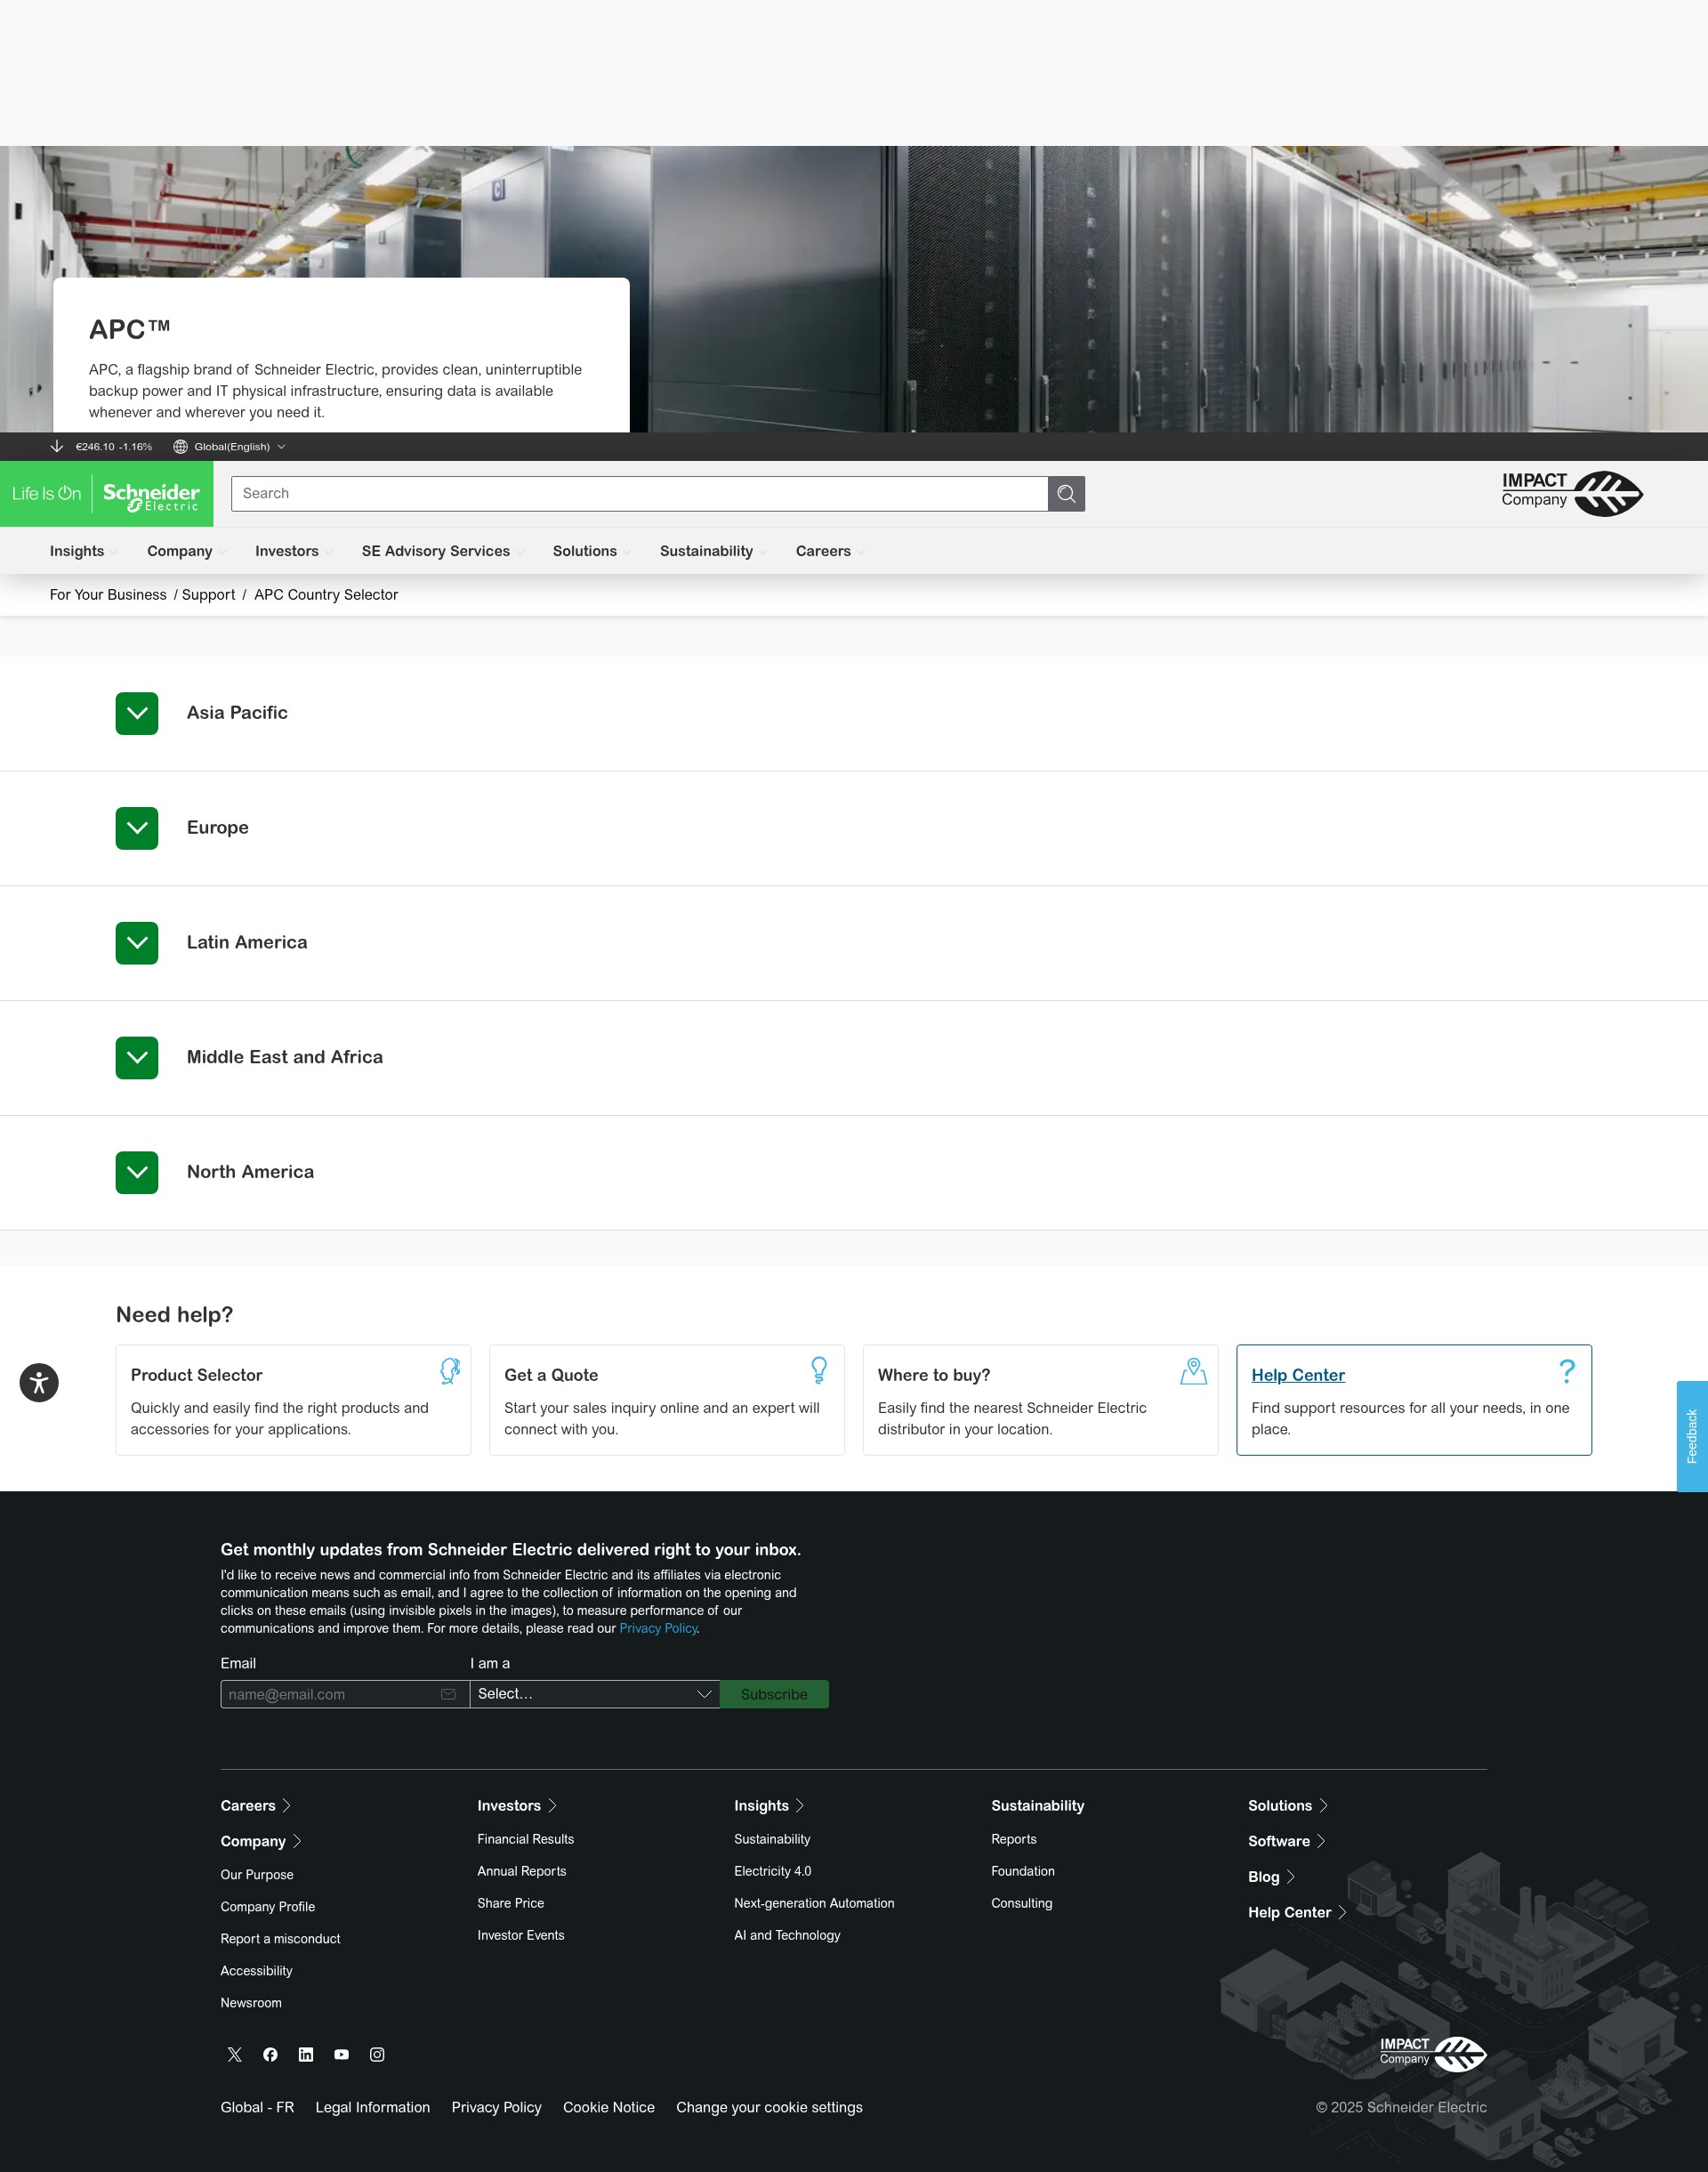Open footer Newsroom link
This screenshot has width=1708, height=2172.
(251, 2003)
